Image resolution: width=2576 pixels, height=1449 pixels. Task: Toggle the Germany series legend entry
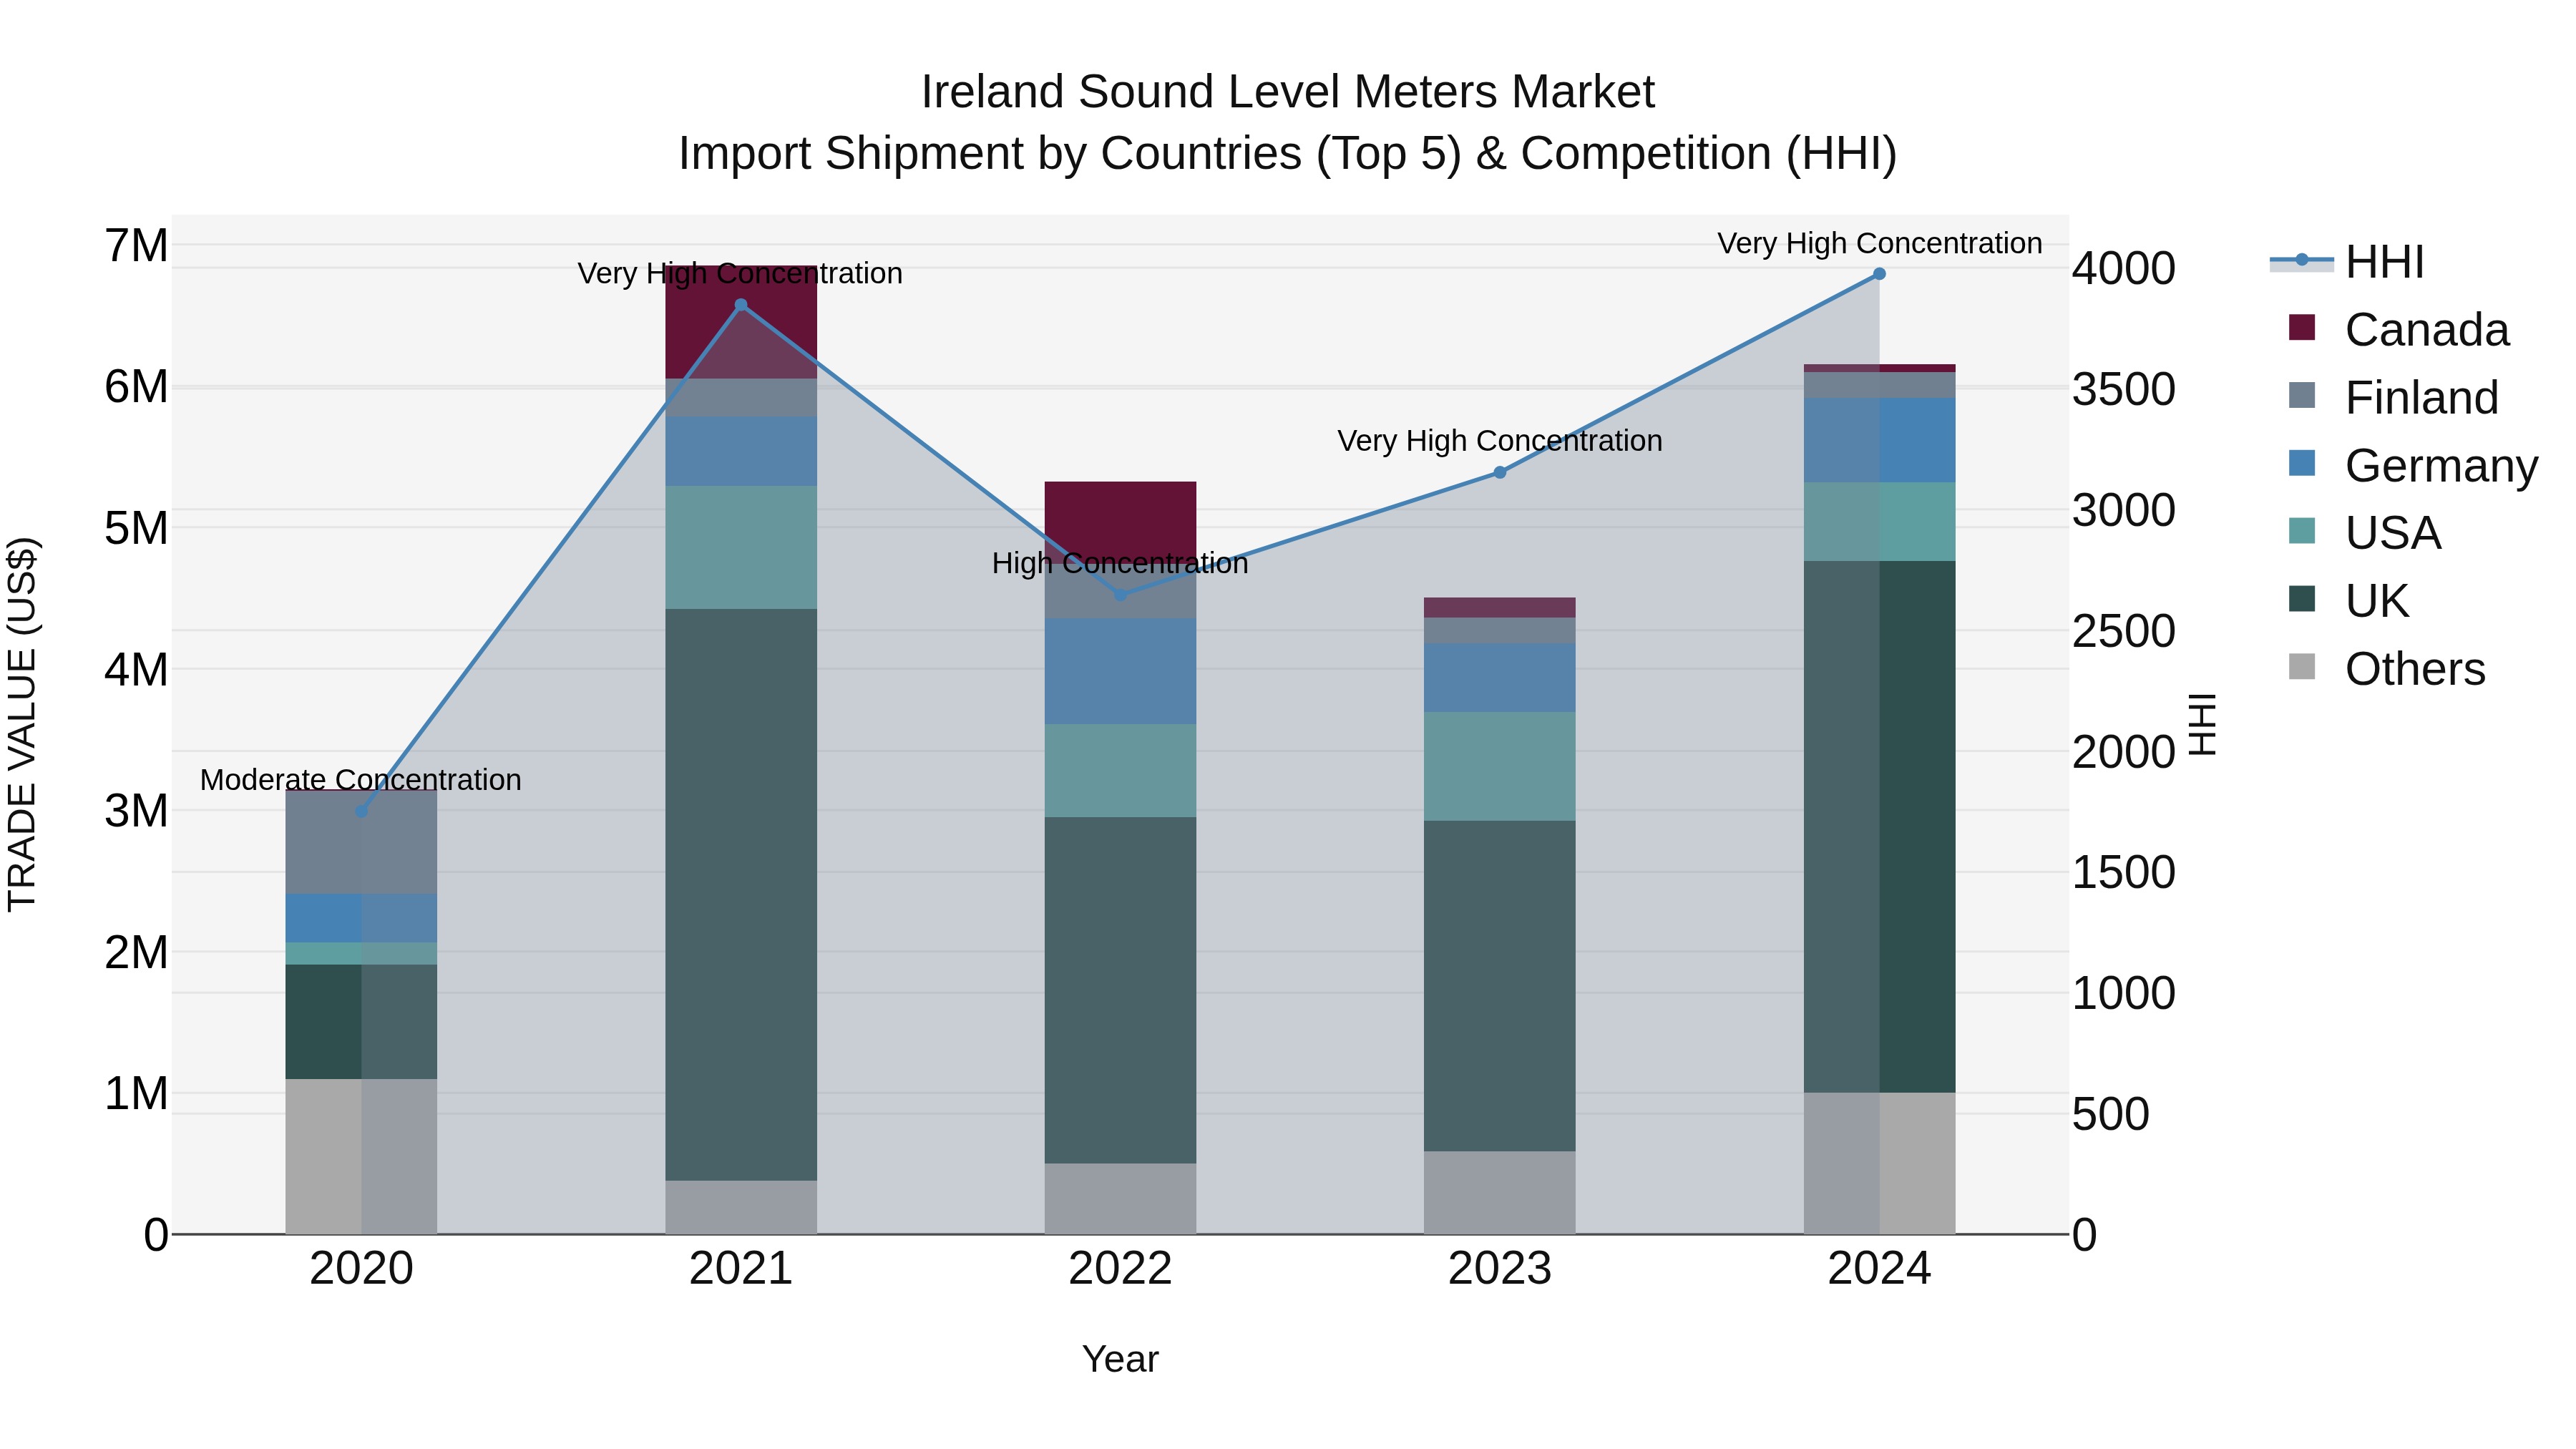click(2412, 466)
